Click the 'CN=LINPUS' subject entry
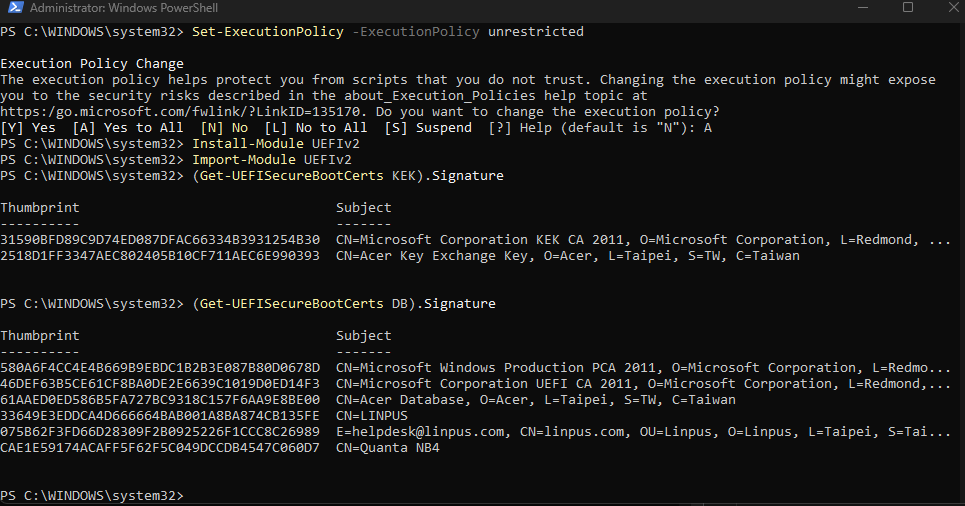The width and height of the screenshot is (965, 506). pyautogui.click(x=372, y=416)
